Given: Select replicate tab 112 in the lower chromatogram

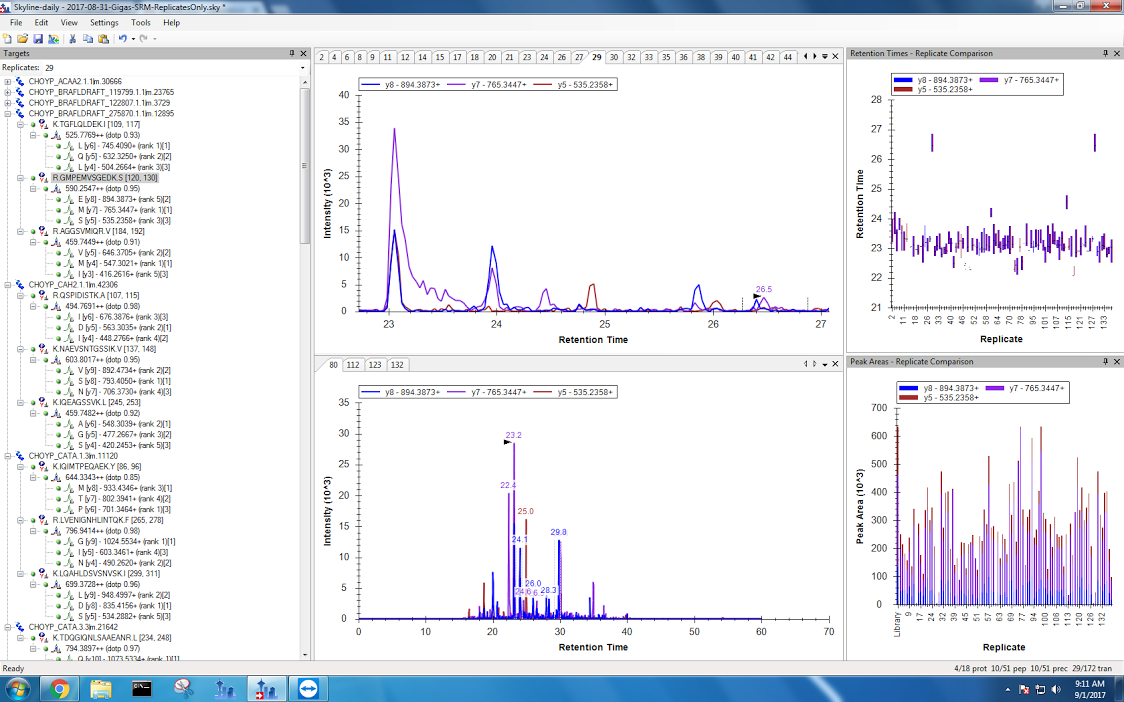Looking at the screenshot, I should tap(353, 365).
